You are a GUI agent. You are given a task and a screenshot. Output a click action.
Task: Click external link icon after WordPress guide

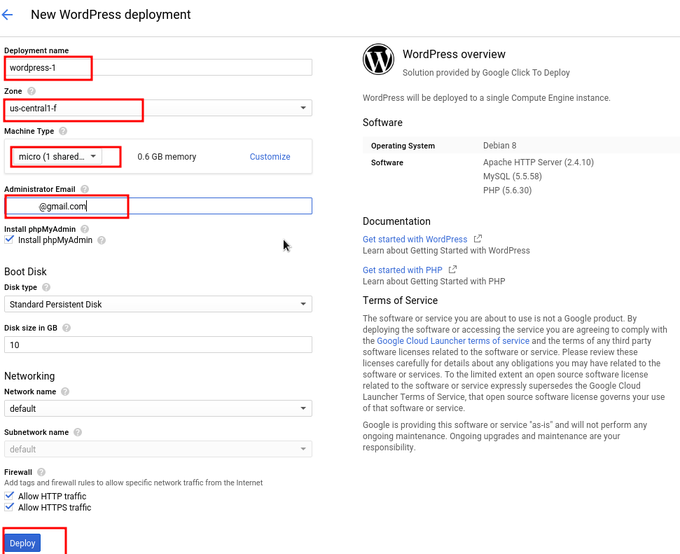477,239
